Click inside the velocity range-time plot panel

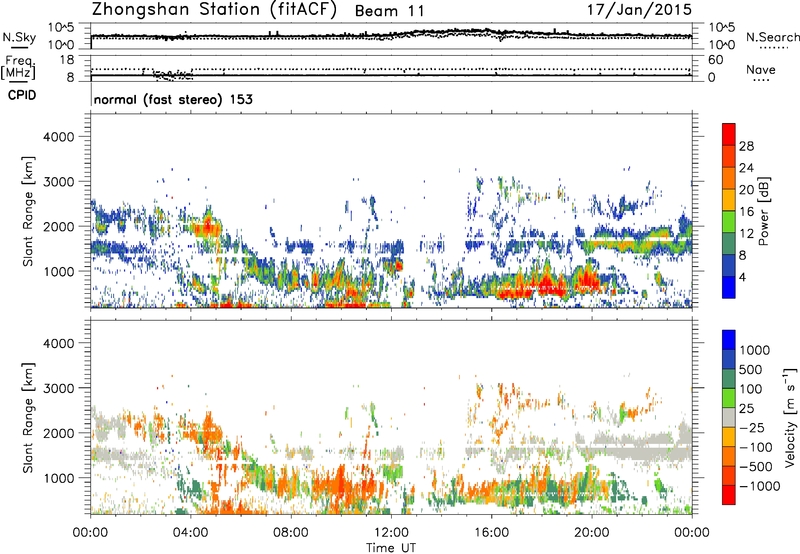pyautogui.click(x=391, y=418)
